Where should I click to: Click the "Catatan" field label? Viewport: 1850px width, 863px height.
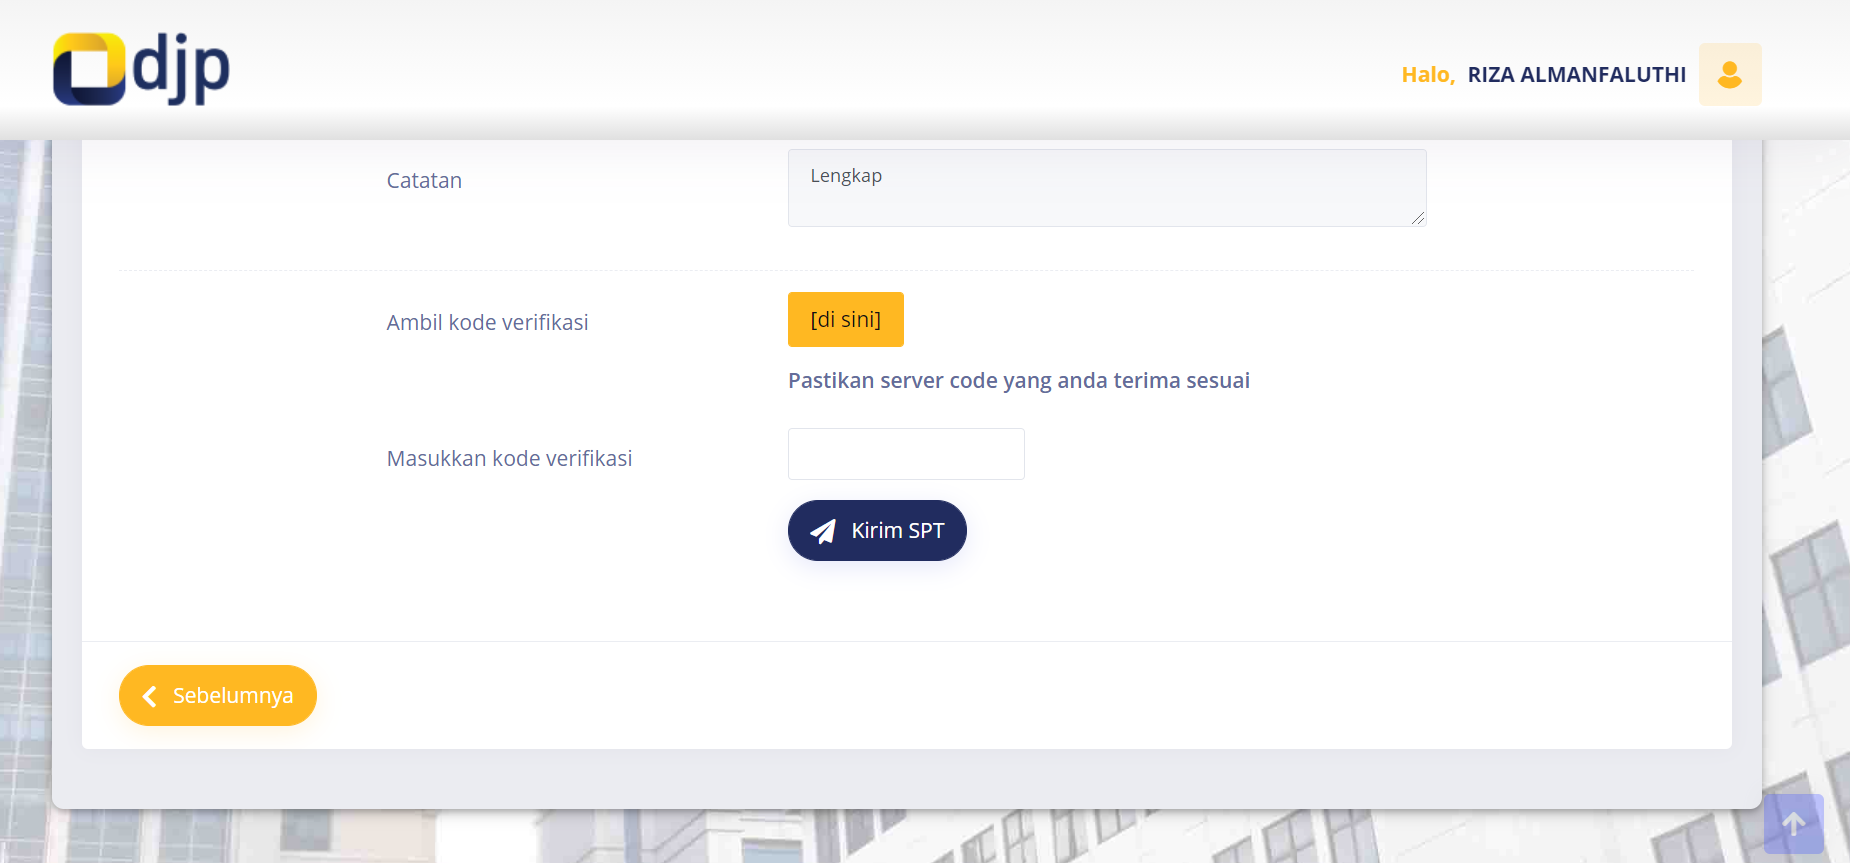pos(424,181)
